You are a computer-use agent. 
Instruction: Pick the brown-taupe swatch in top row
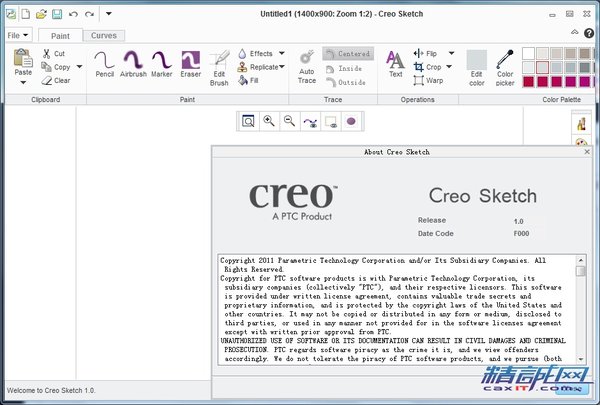click(x=584, y=54)
